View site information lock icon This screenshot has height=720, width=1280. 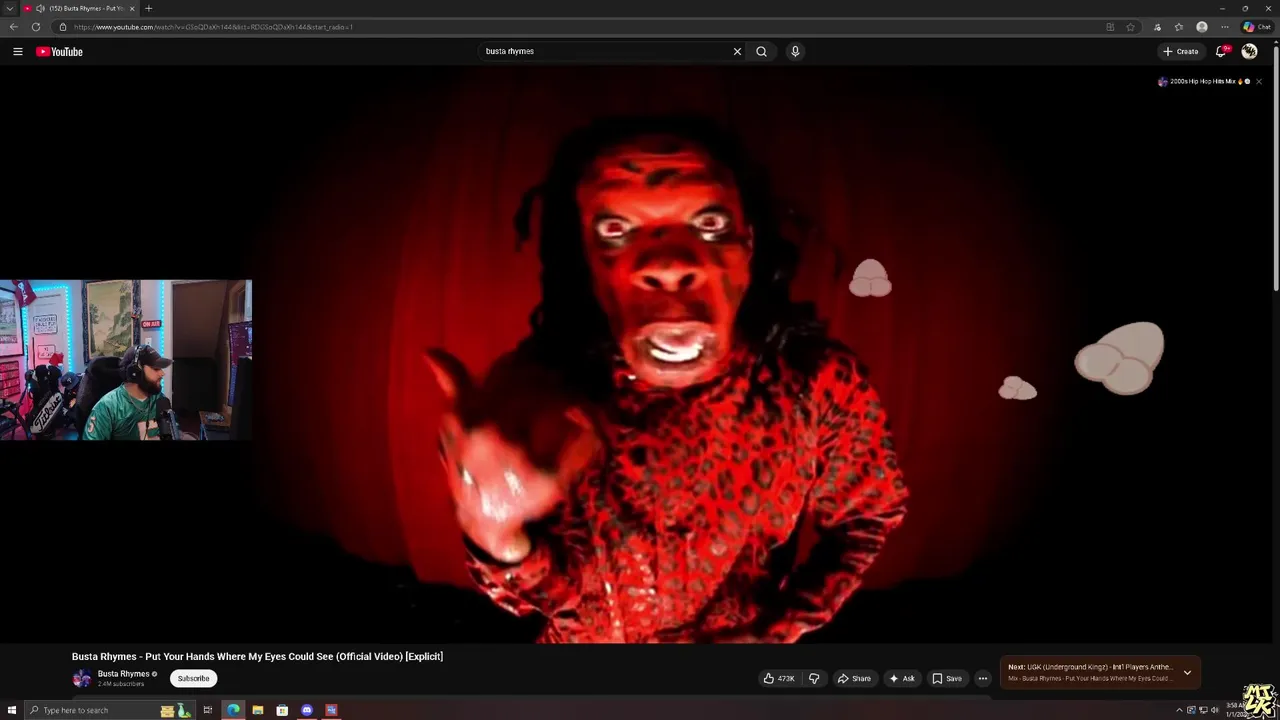62,27
